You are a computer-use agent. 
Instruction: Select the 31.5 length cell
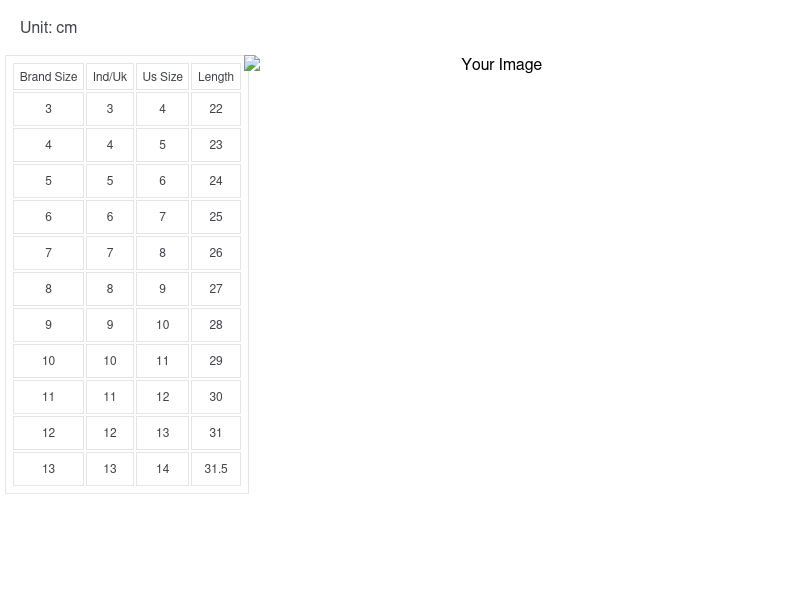(216, 469)
